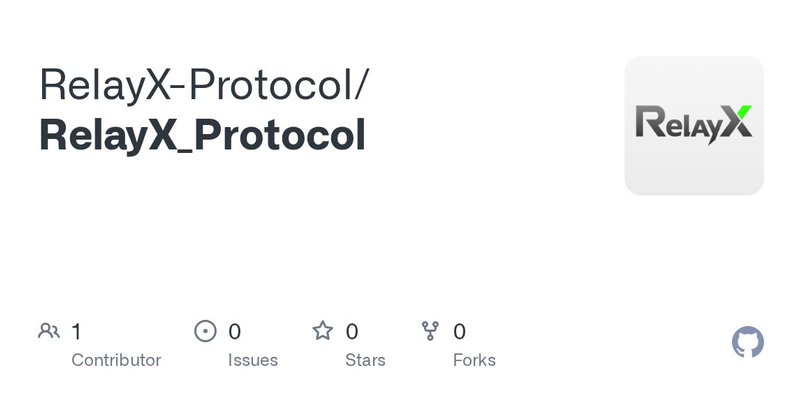Select the RelayX logo thumbnail's light background
The image size is (800, 419).
coord(694,168)
